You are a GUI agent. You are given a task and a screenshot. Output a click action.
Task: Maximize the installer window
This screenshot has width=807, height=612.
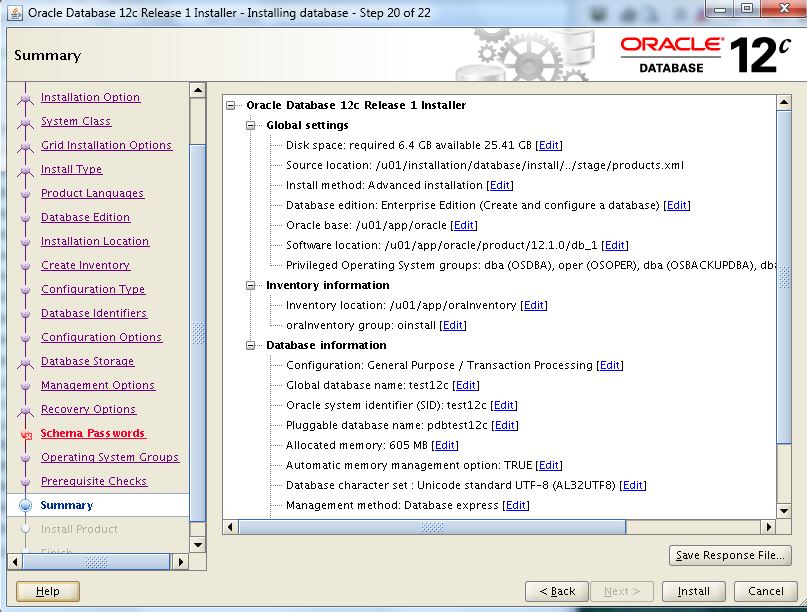pos(747,8)
